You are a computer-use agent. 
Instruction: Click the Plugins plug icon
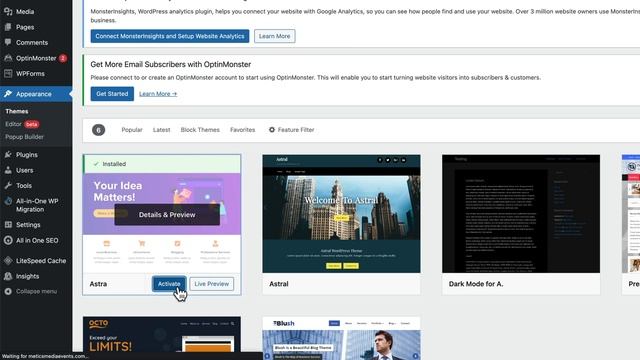click(8, 155)
